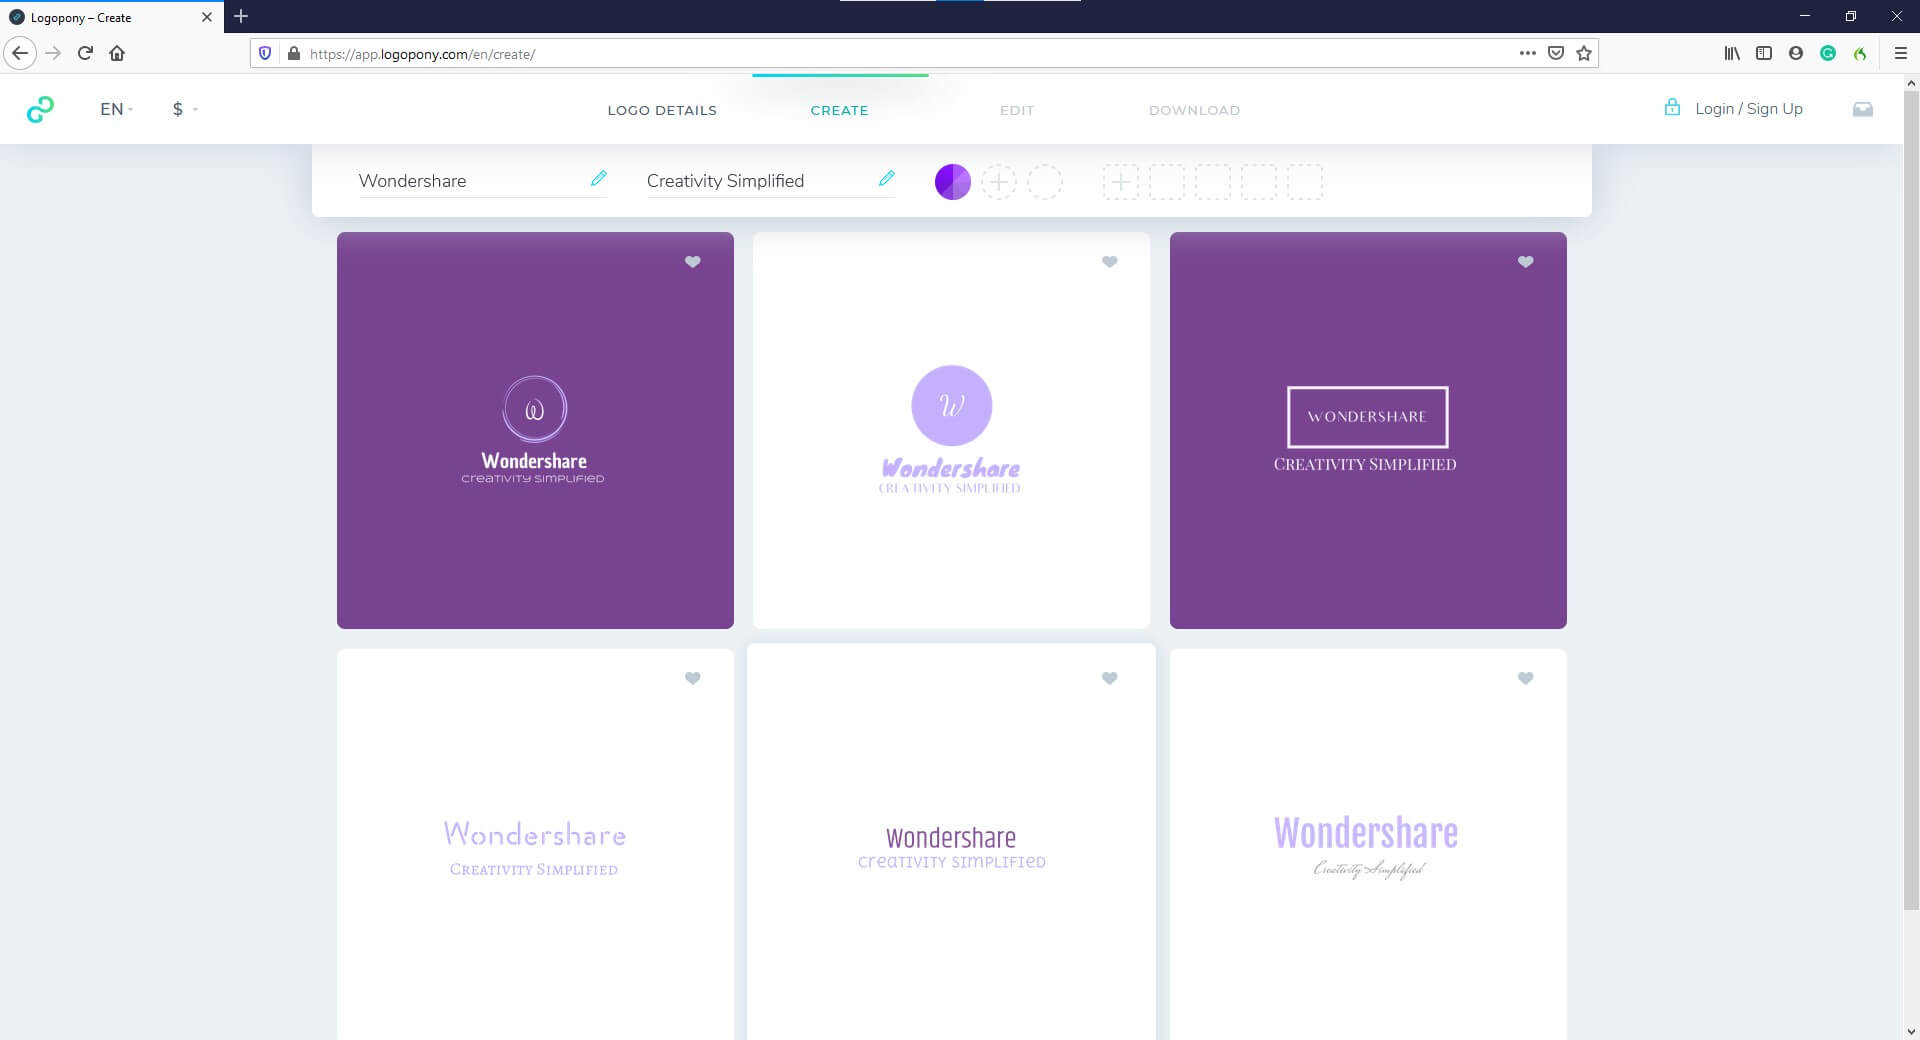1920x1040 pixels.
Task: Open the $ currency dropdown
Action: (185, 109)
